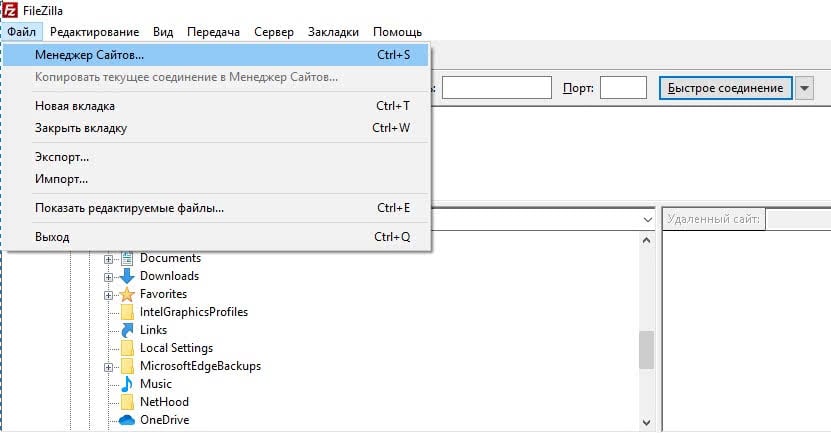
Task: Select the OneDrive cloud icon
Action: [x=127, y=420]
